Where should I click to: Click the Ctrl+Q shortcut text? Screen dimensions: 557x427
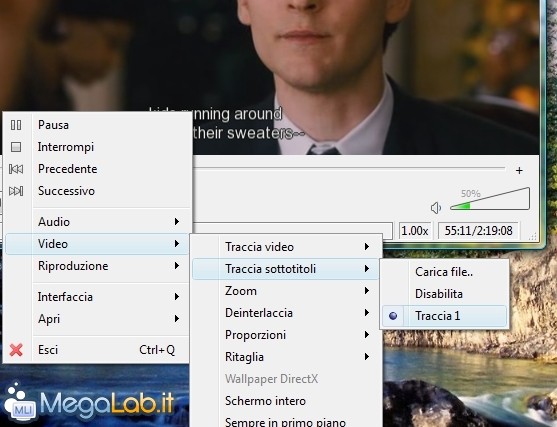coord(157,350)
